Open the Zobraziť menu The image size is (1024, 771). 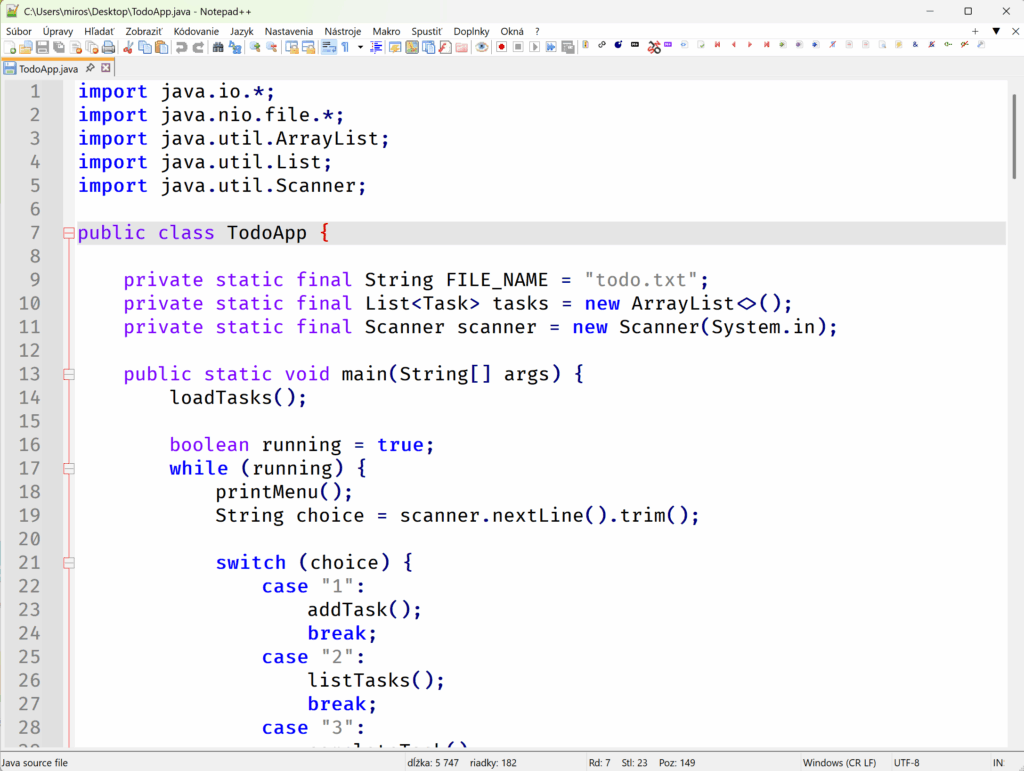[144, 31]
